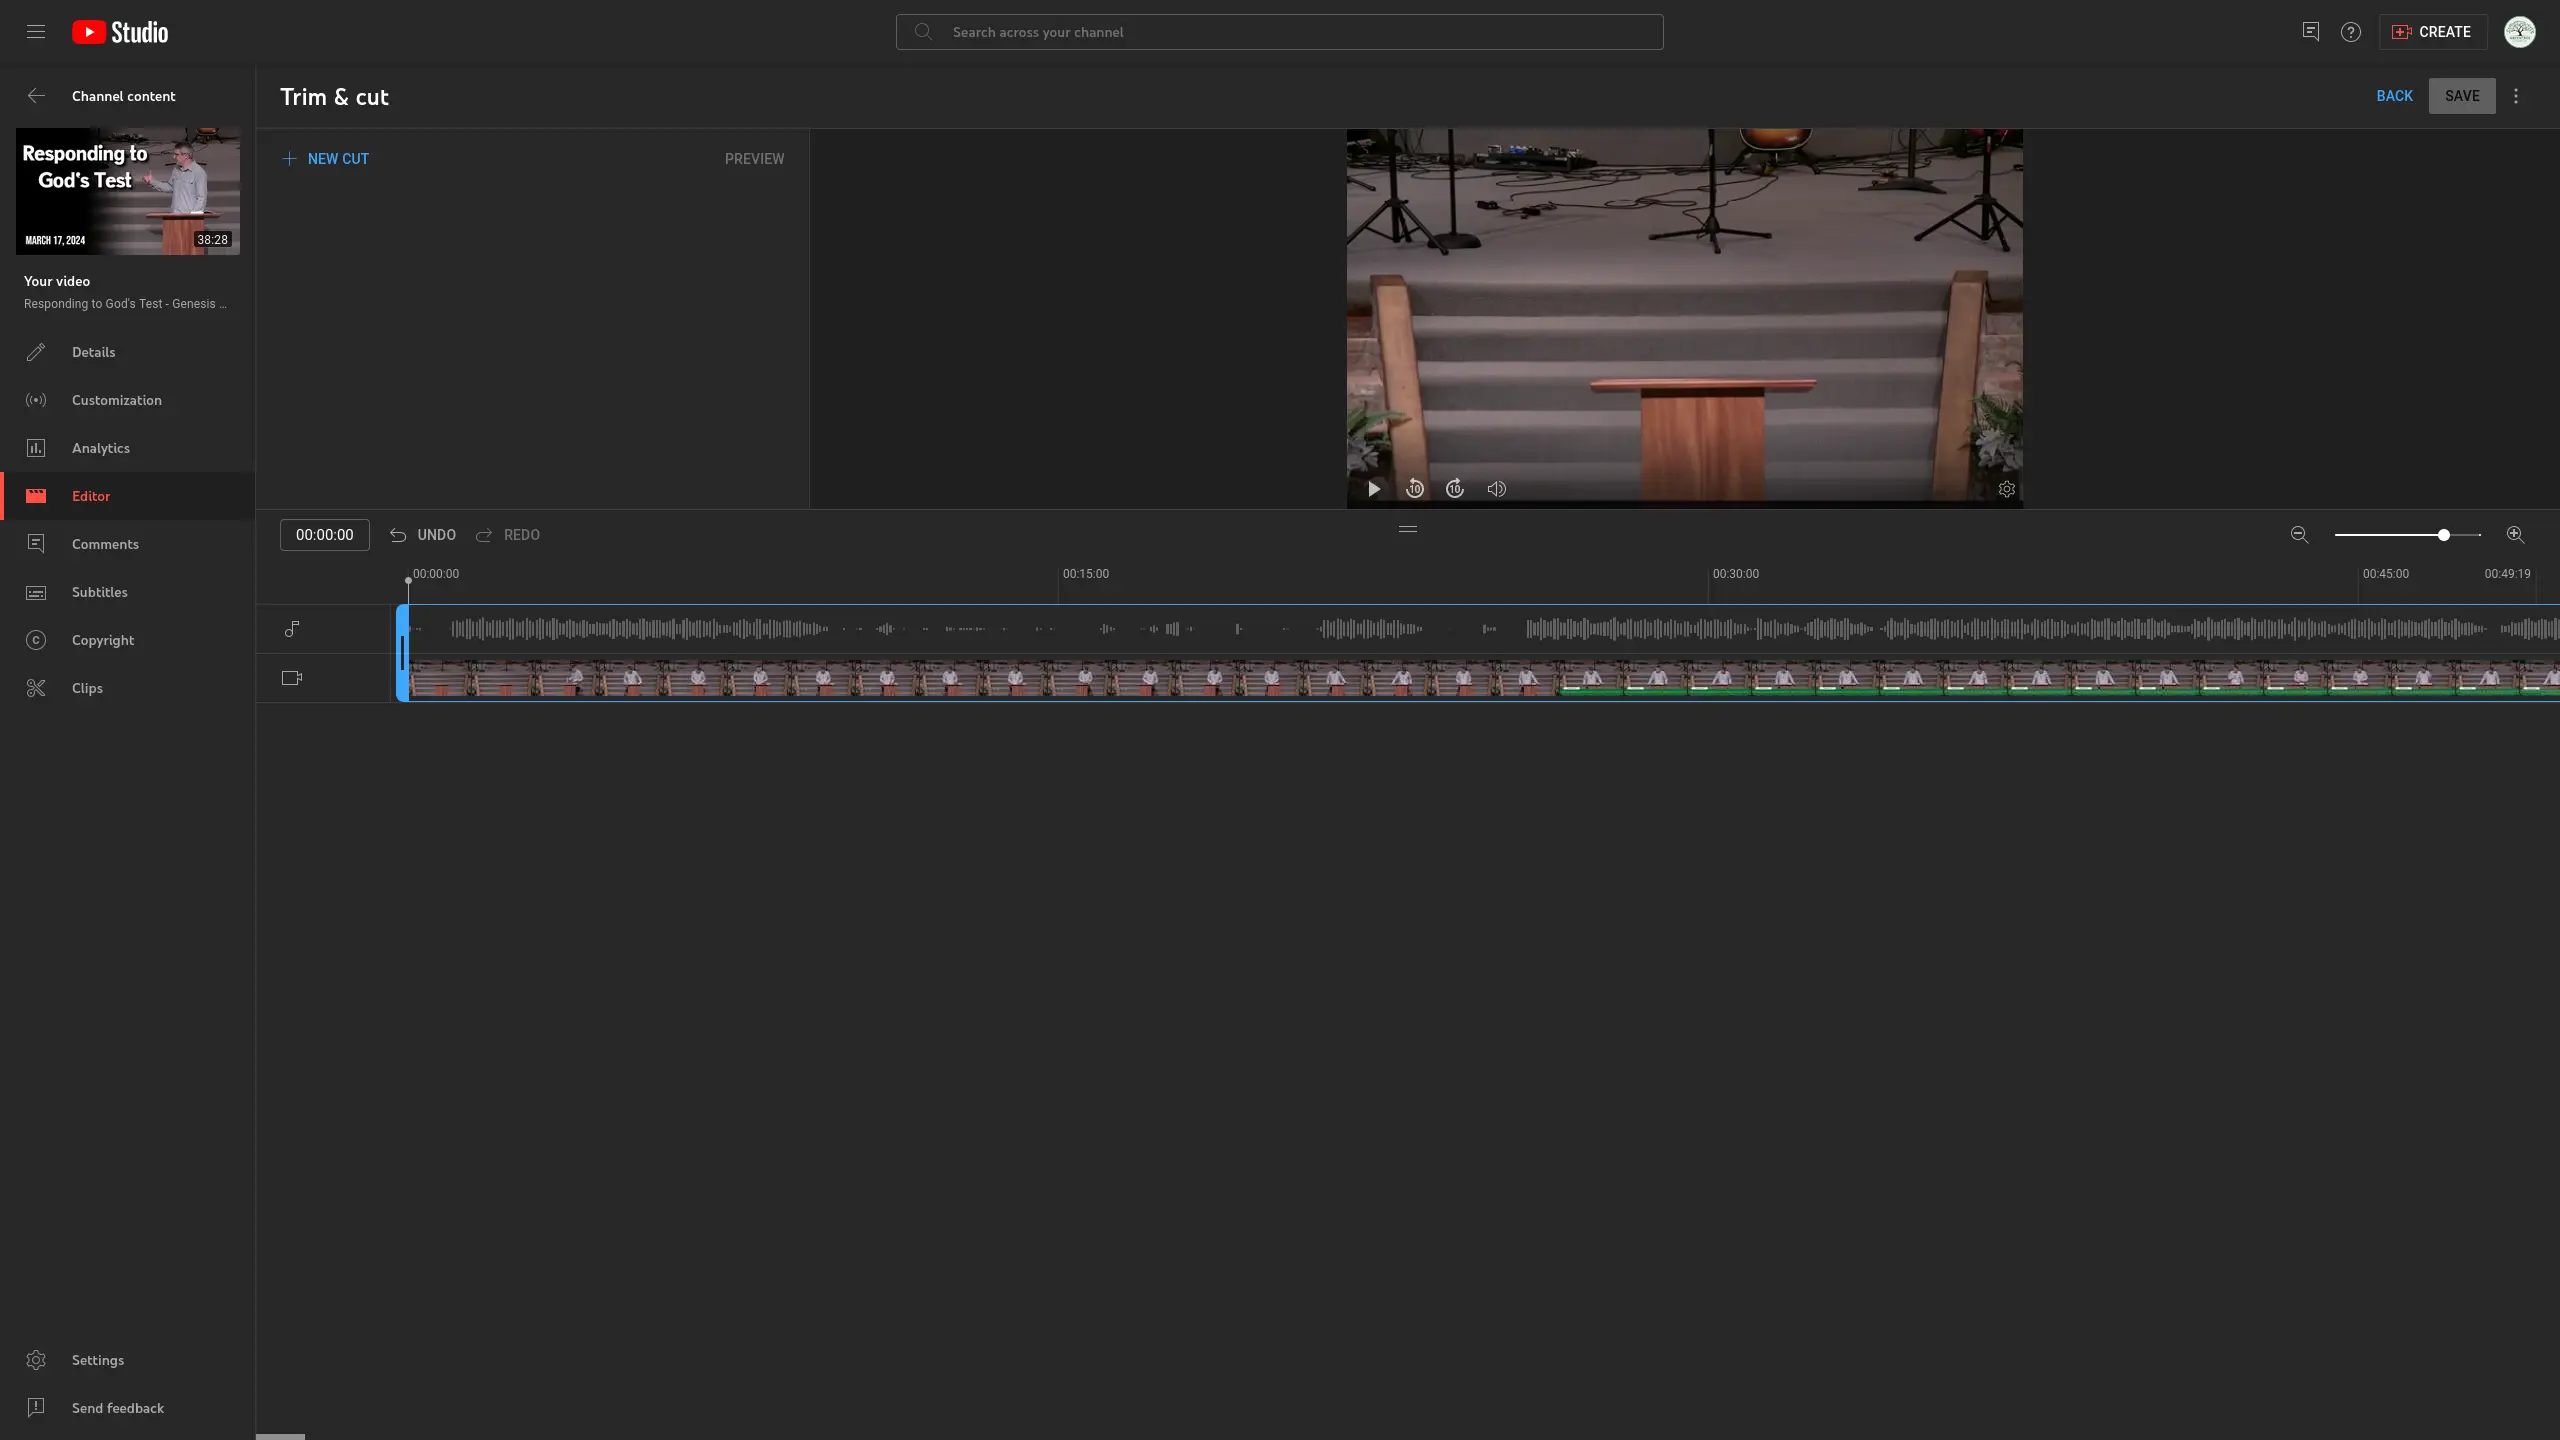Open Subtitles in sidebar
The height and width of the screenshot is (1440, 2560).
pos(99,592)
